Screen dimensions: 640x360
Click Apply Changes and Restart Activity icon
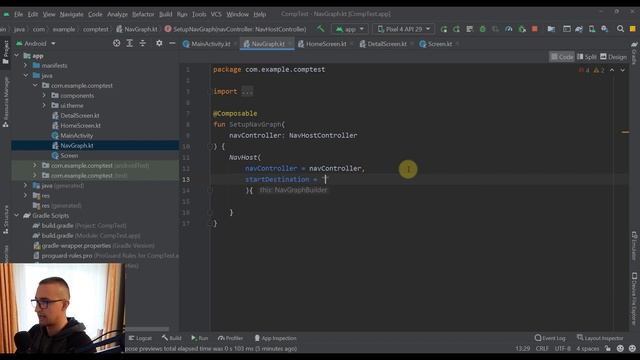(456, 29)
